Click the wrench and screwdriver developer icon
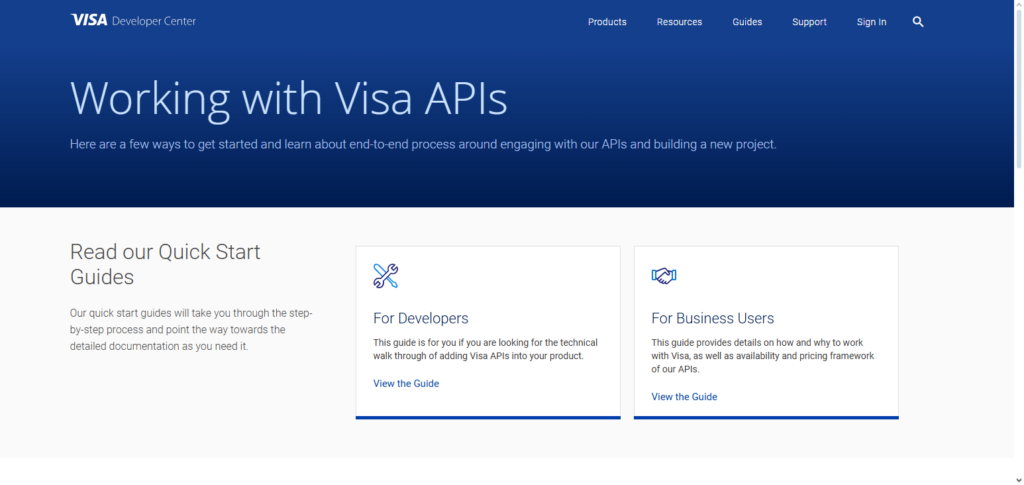The image size is (1024, 485). [x=385, y=275]
